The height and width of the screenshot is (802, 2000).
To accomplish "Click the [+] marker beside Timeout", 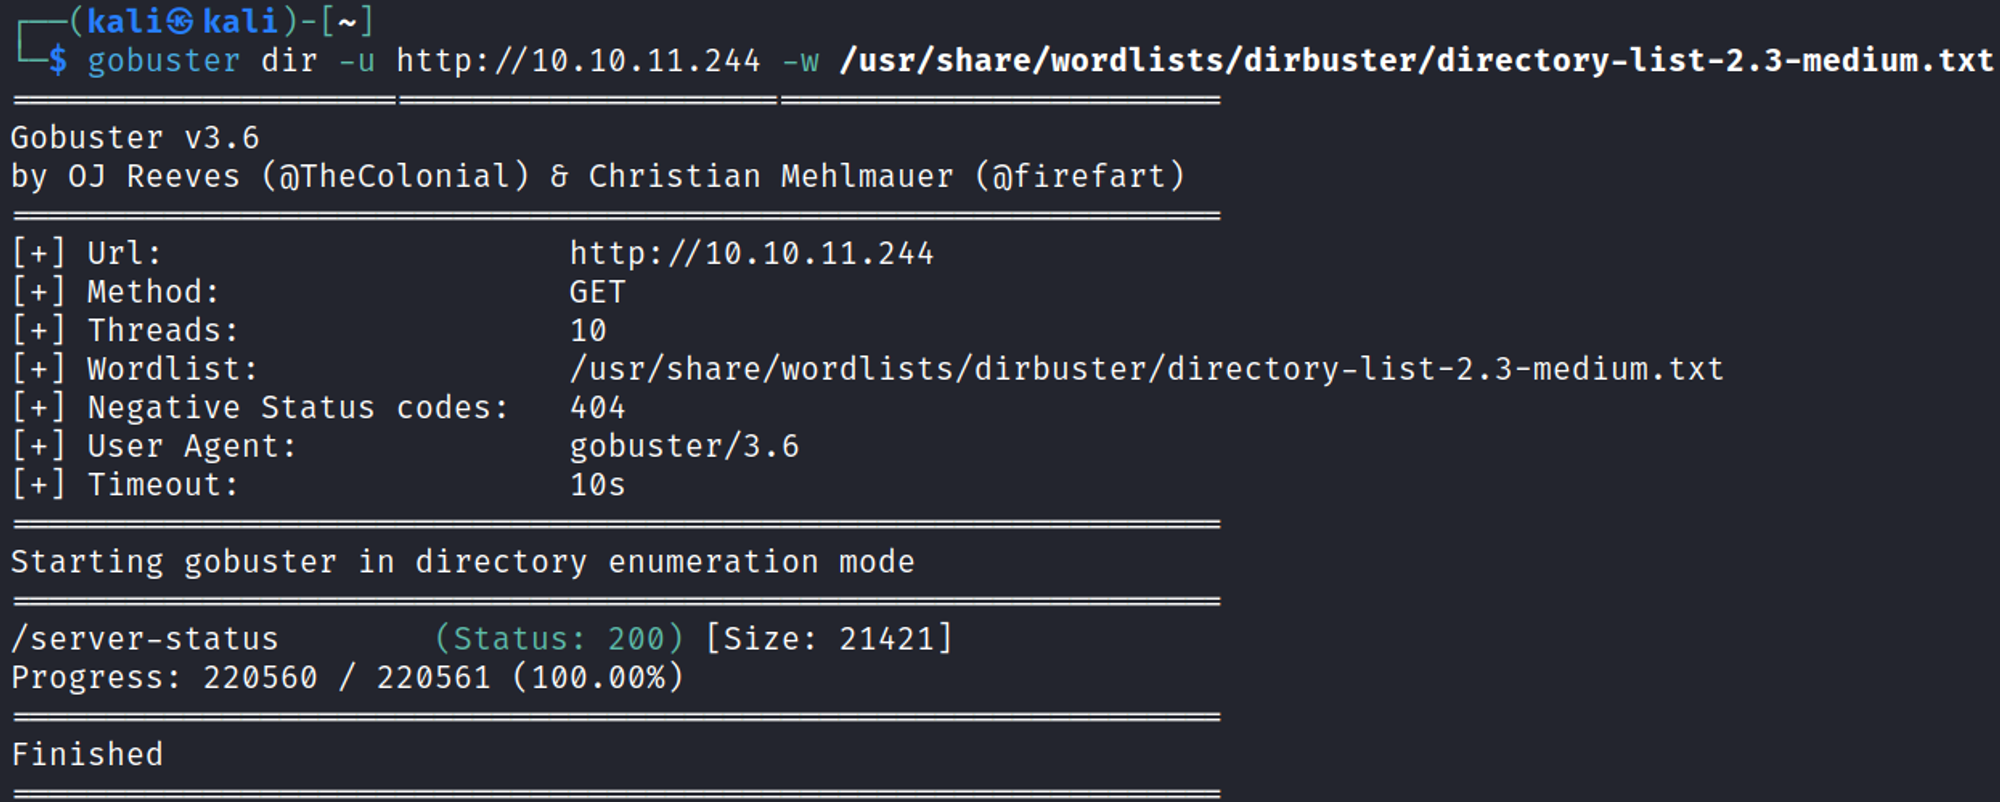I will tap(39, 485).
